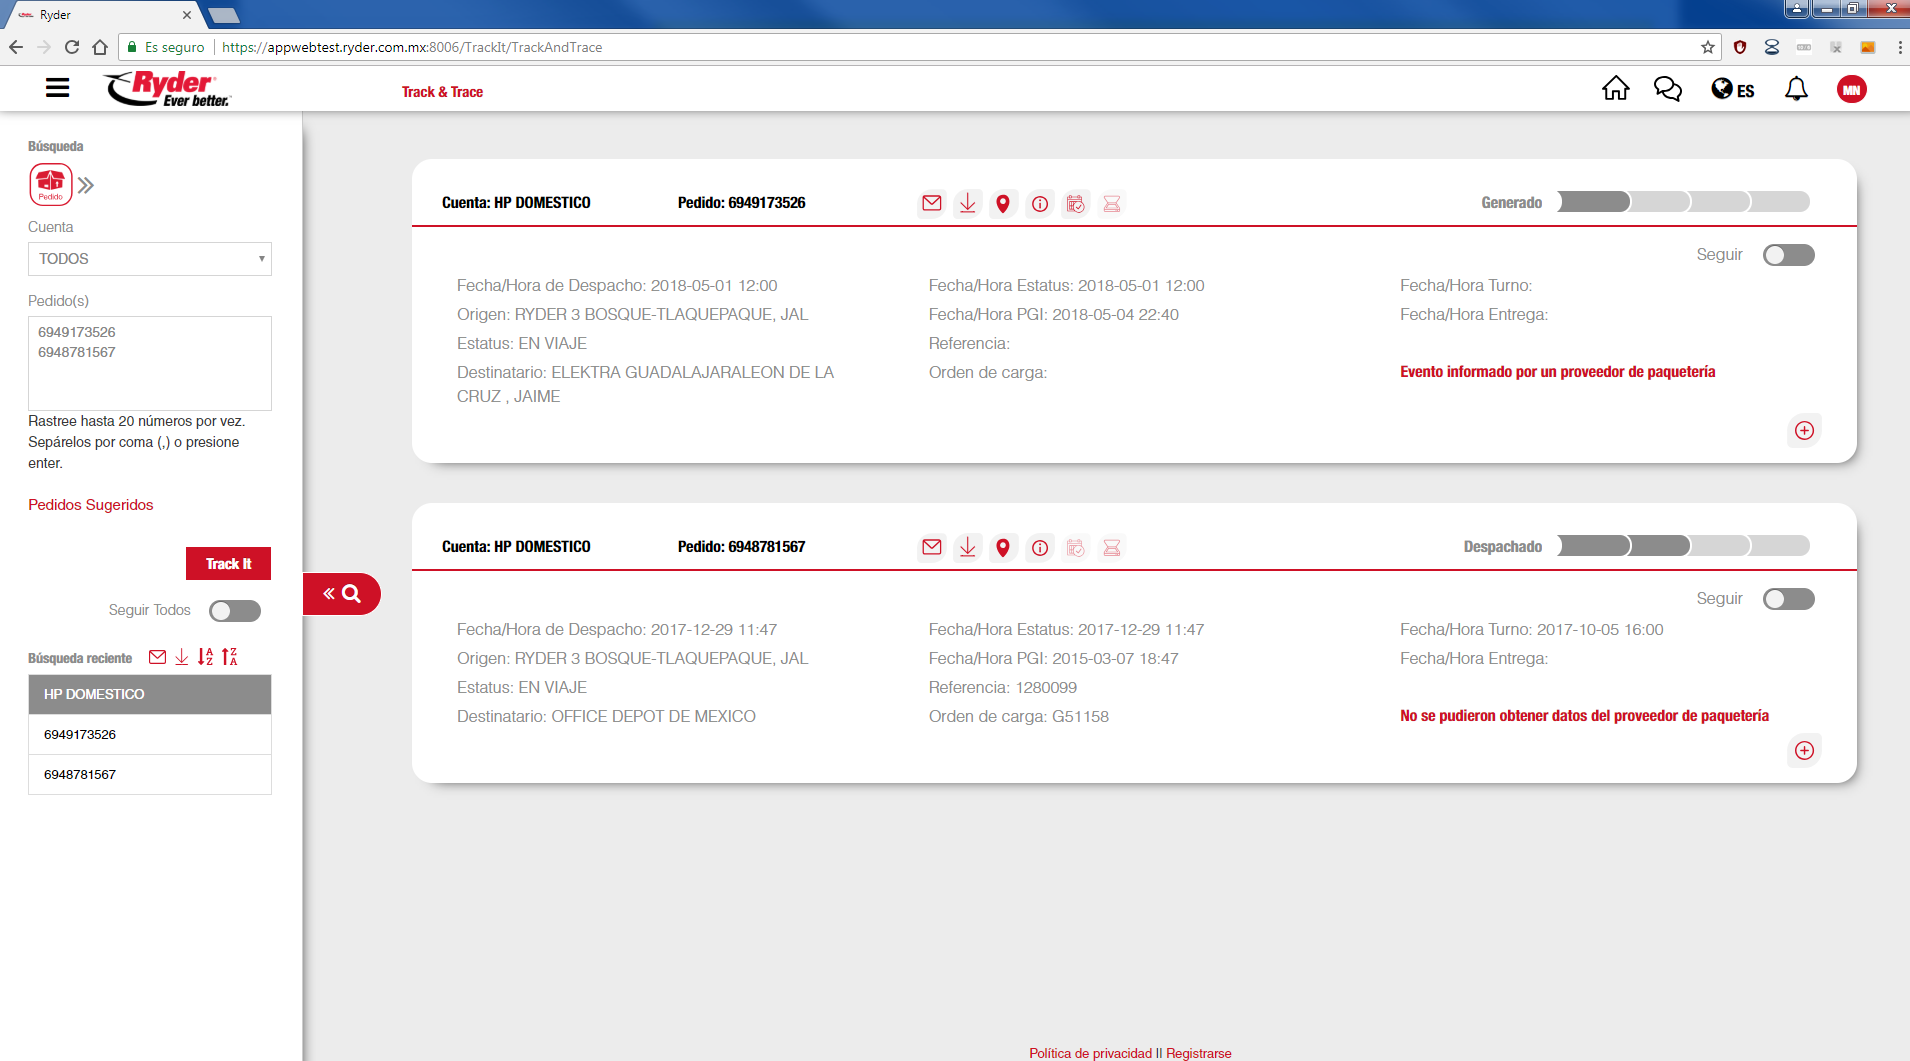Open the chat messages icon in header

pos(1667,90)
